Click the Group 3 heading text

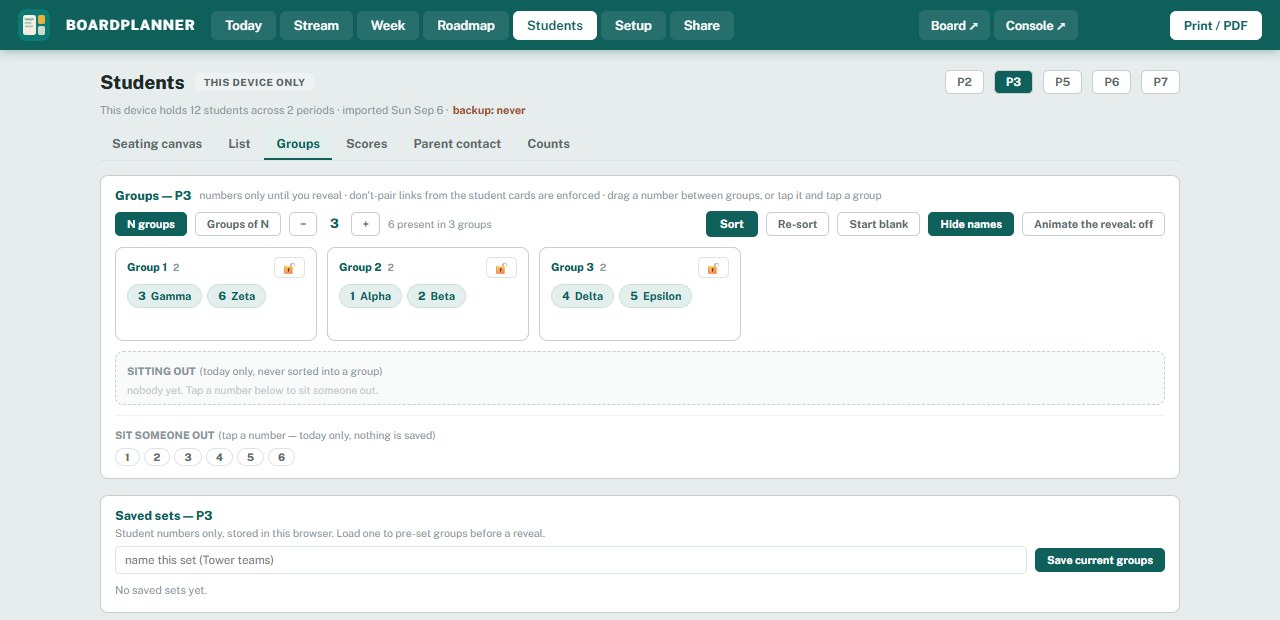(x=572, y=267)
